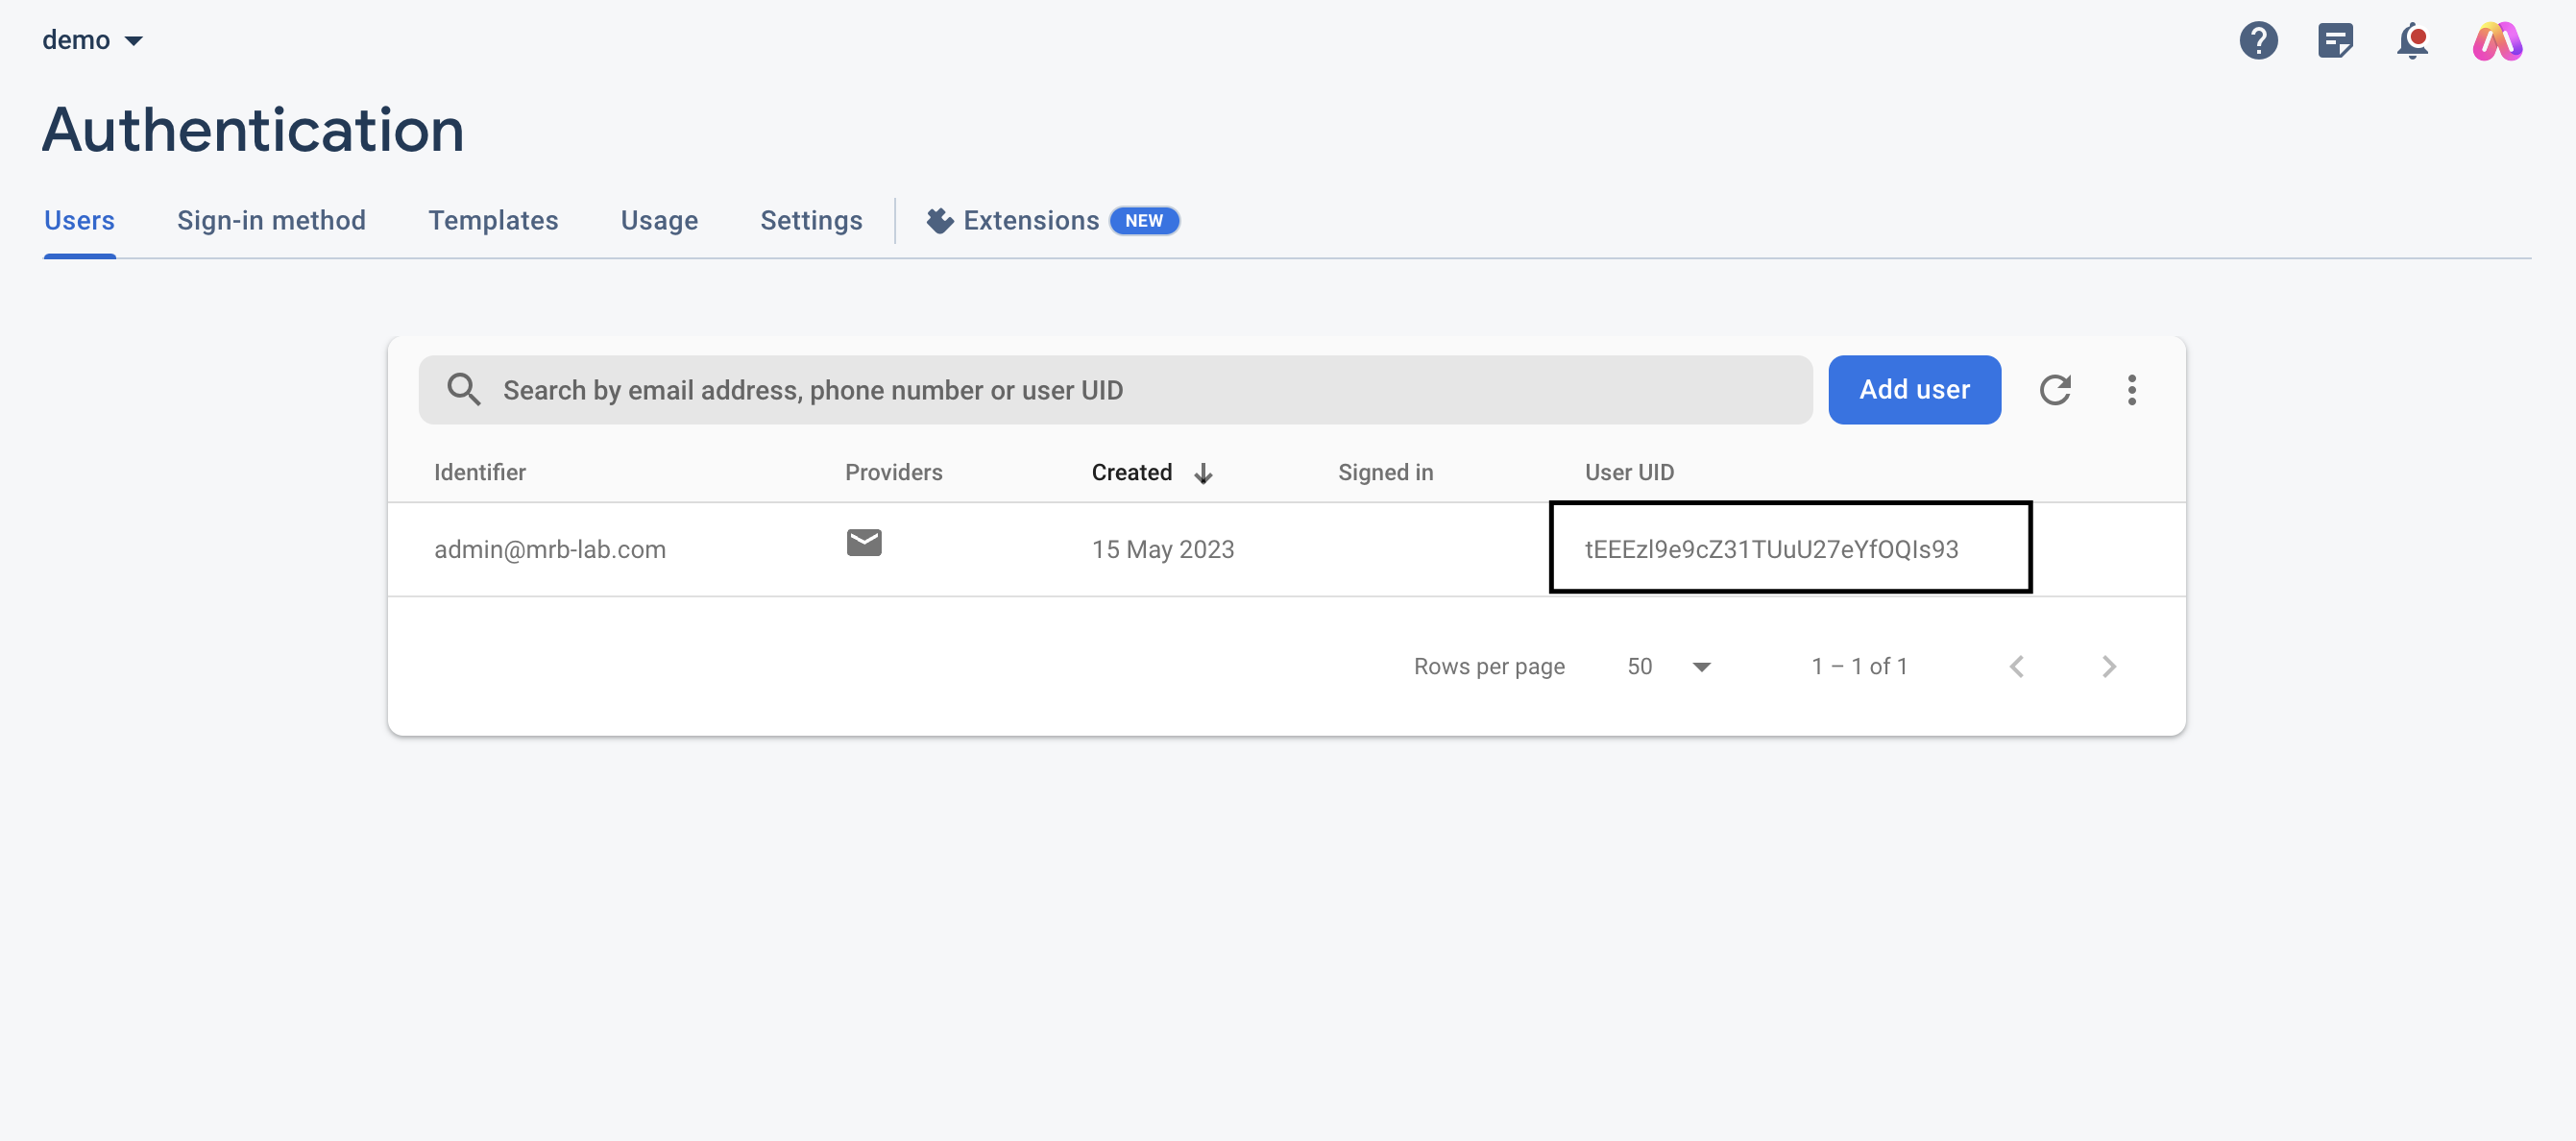Click the email provider envelope icon
This screenshot has height=1141, width=2576.
(x=863, y=542)
